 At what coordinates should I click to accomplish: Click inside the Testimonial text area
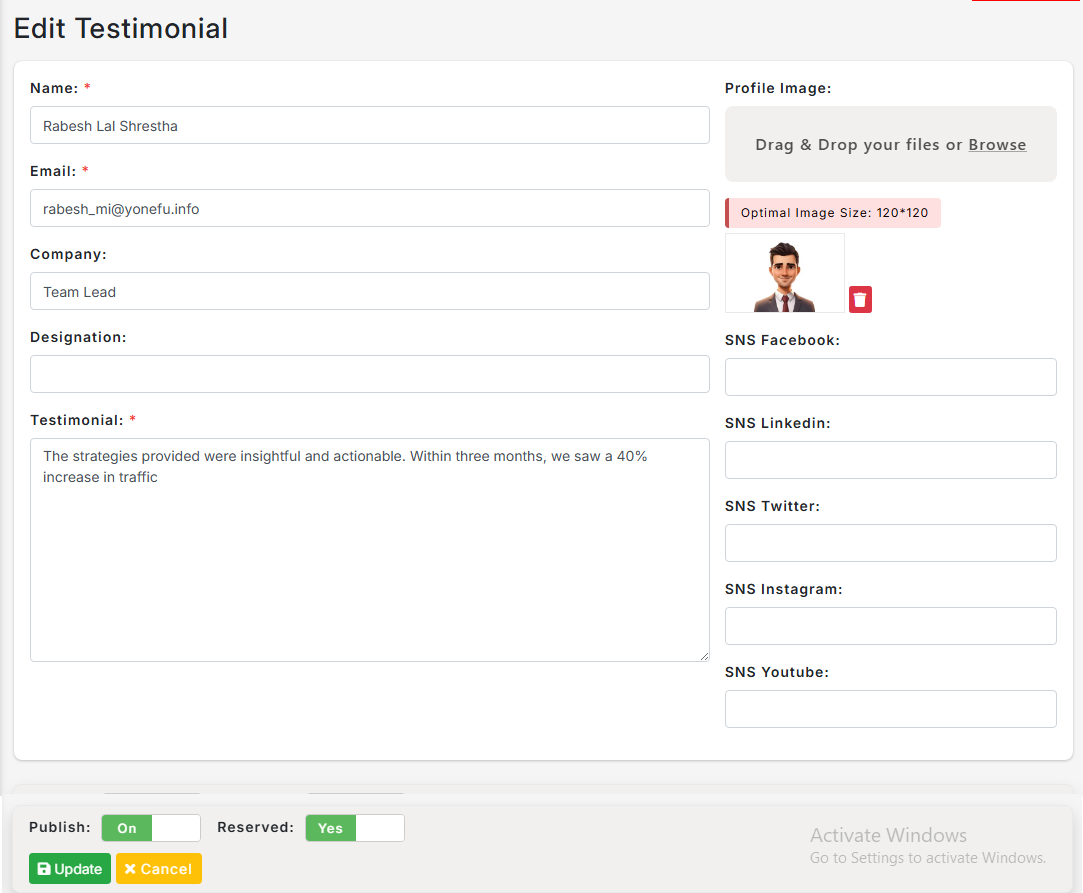370,550
